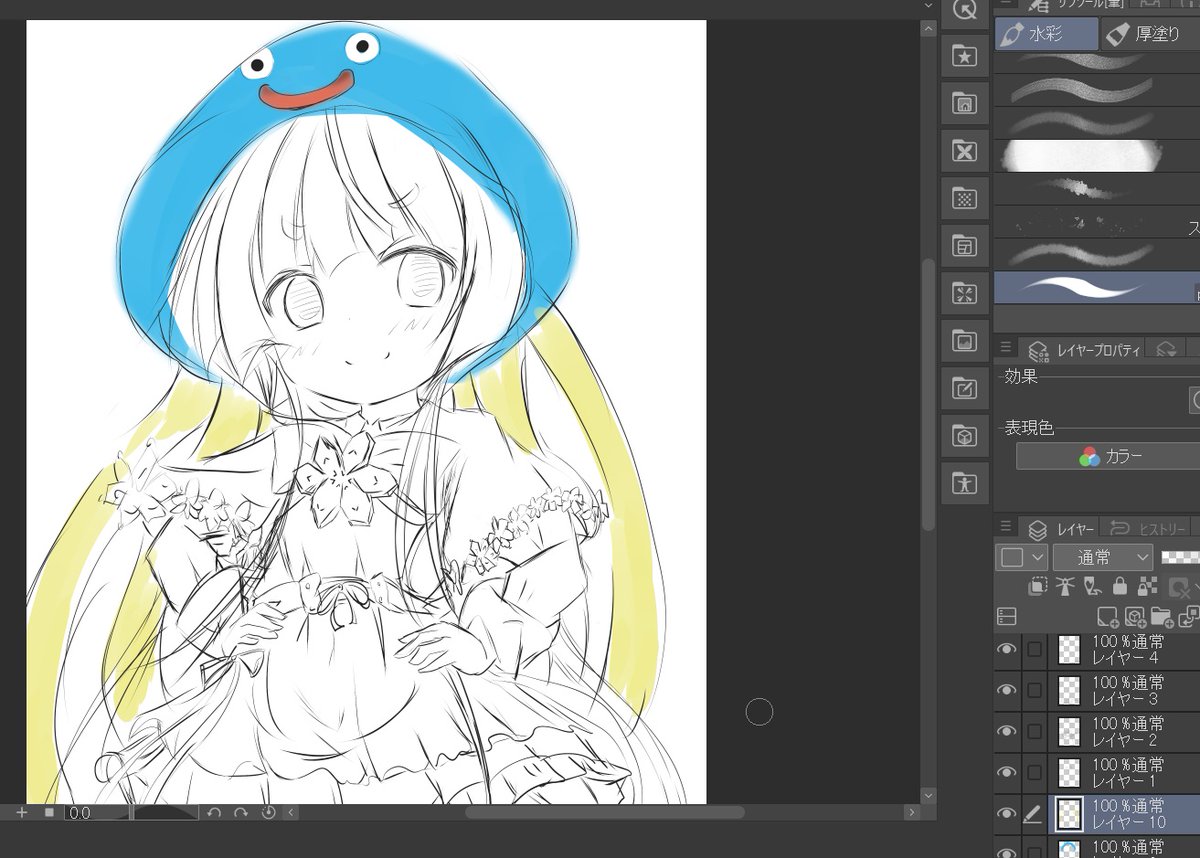Click the zoom in plus button below canvas
Screen dimensions: 1200x858
22,813
